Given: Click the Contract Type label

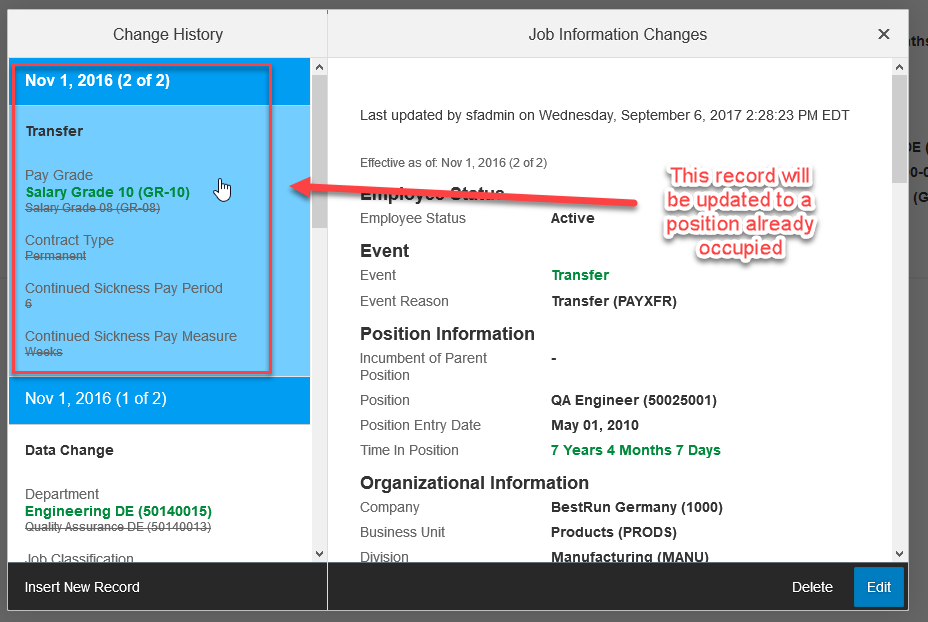Looking at the screenshot, I should coord(69,240).
